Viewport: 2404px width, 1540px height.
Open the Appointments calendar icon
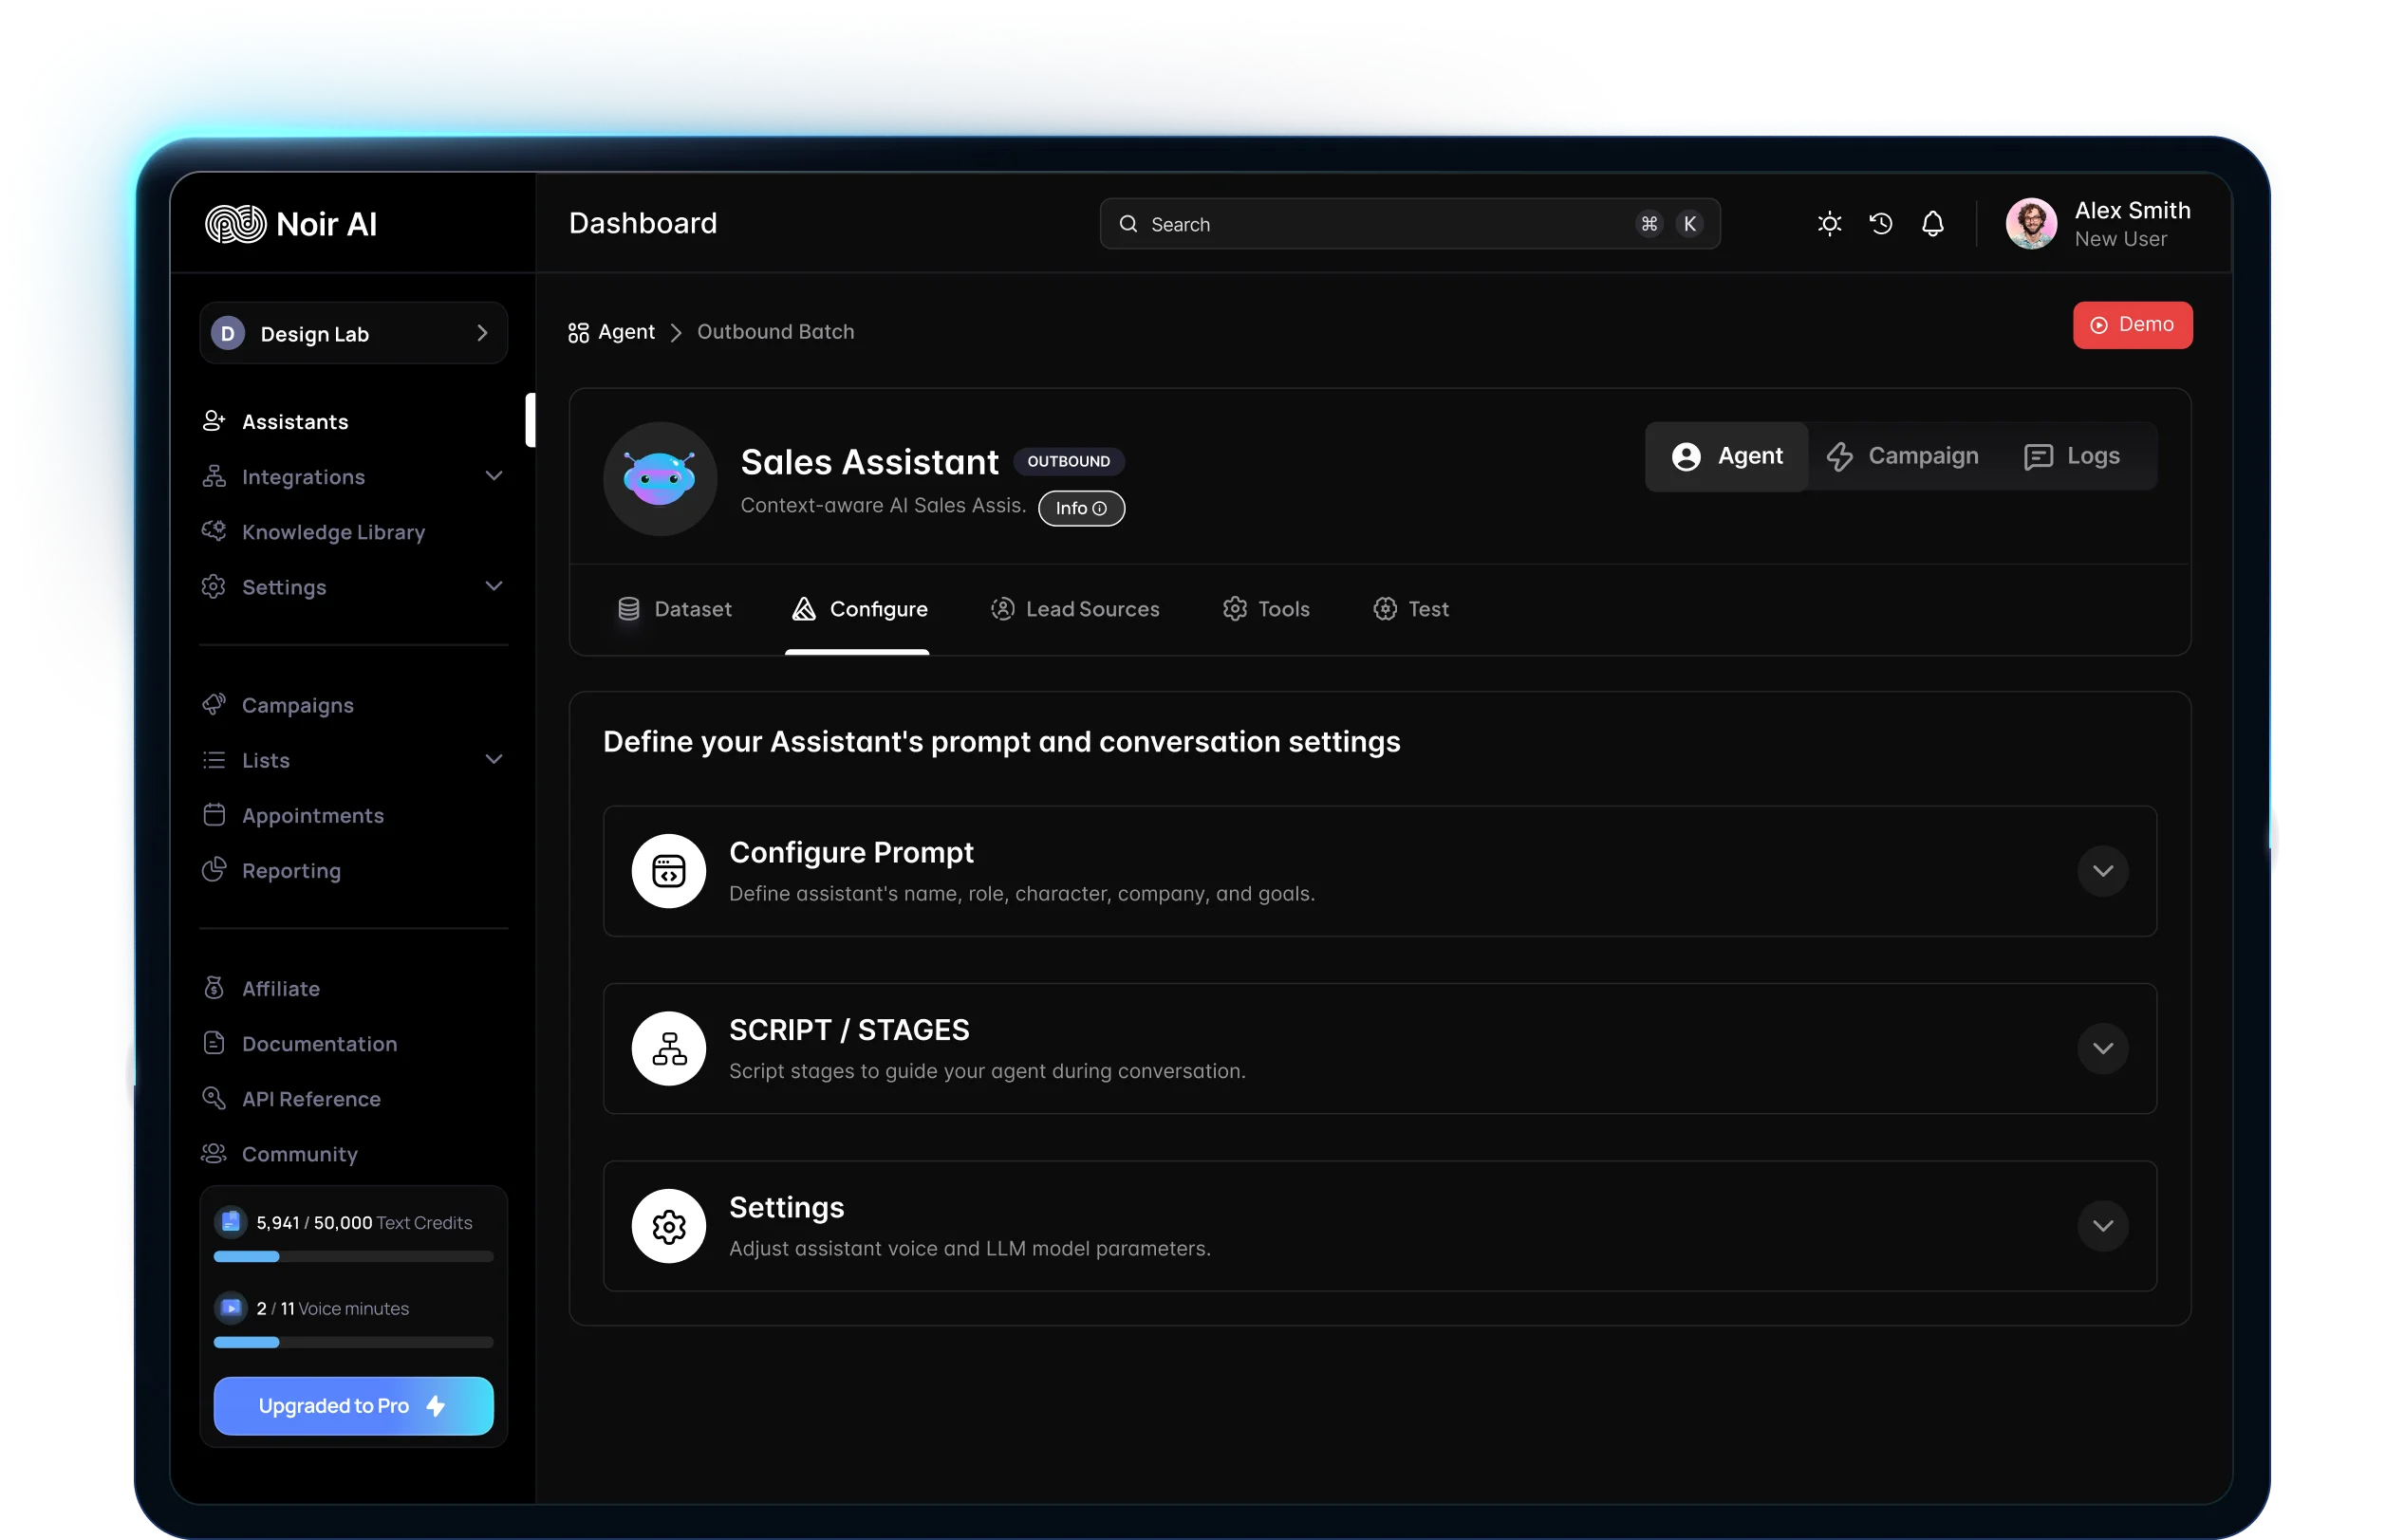pyautogui.click(x=215, y=815)
